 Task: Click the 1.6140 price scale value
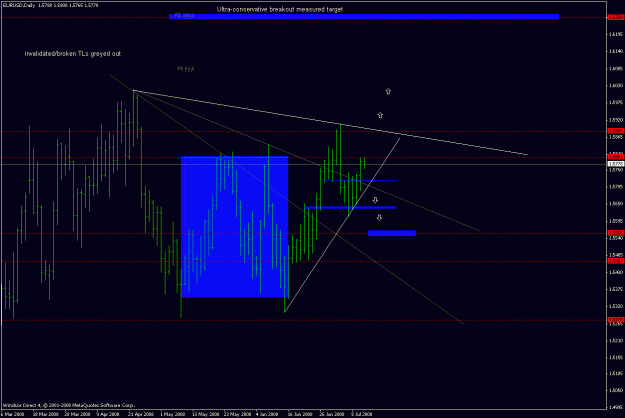click(x=616, y=51)
